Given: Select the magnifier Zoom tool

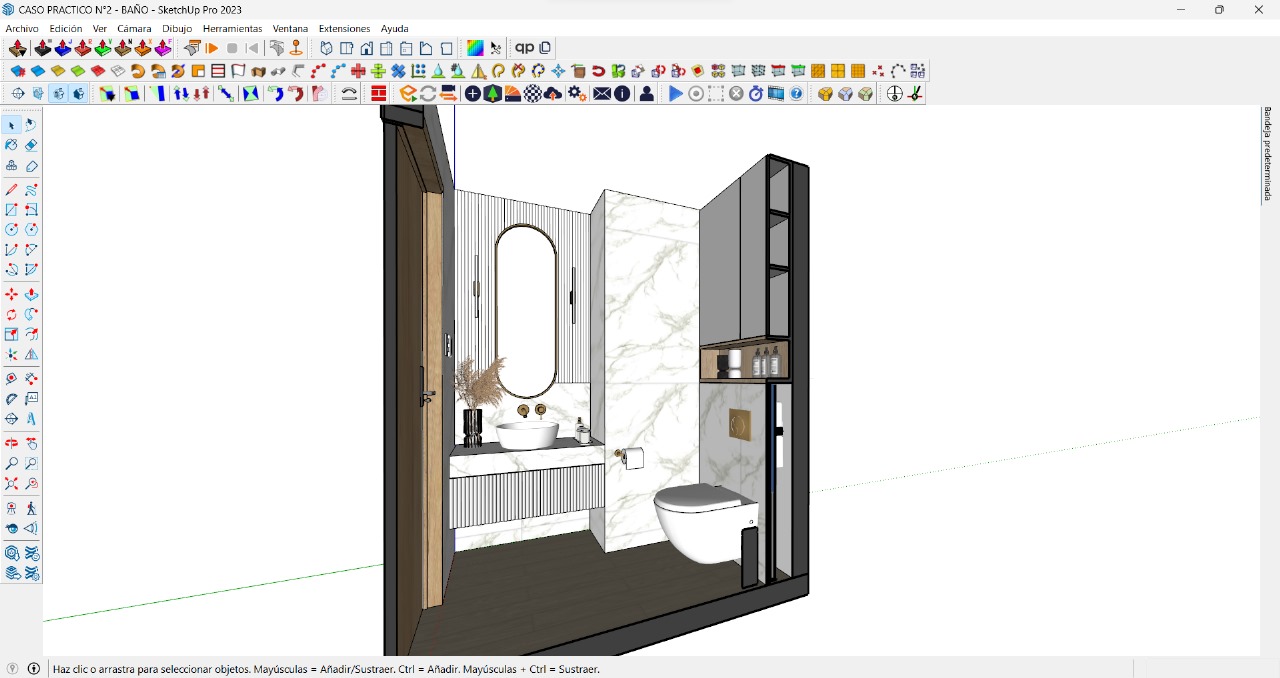Looking at the screenshot, I should coord(11,464).
